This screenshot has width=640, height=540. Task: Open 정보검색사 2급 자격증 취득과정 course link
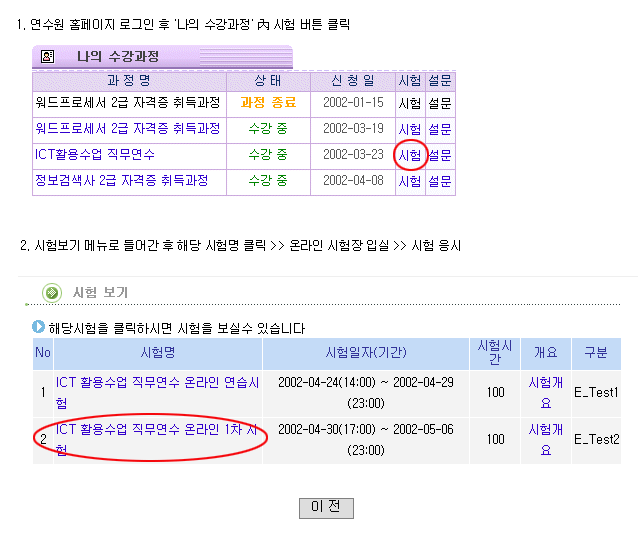tap(122, 180)
